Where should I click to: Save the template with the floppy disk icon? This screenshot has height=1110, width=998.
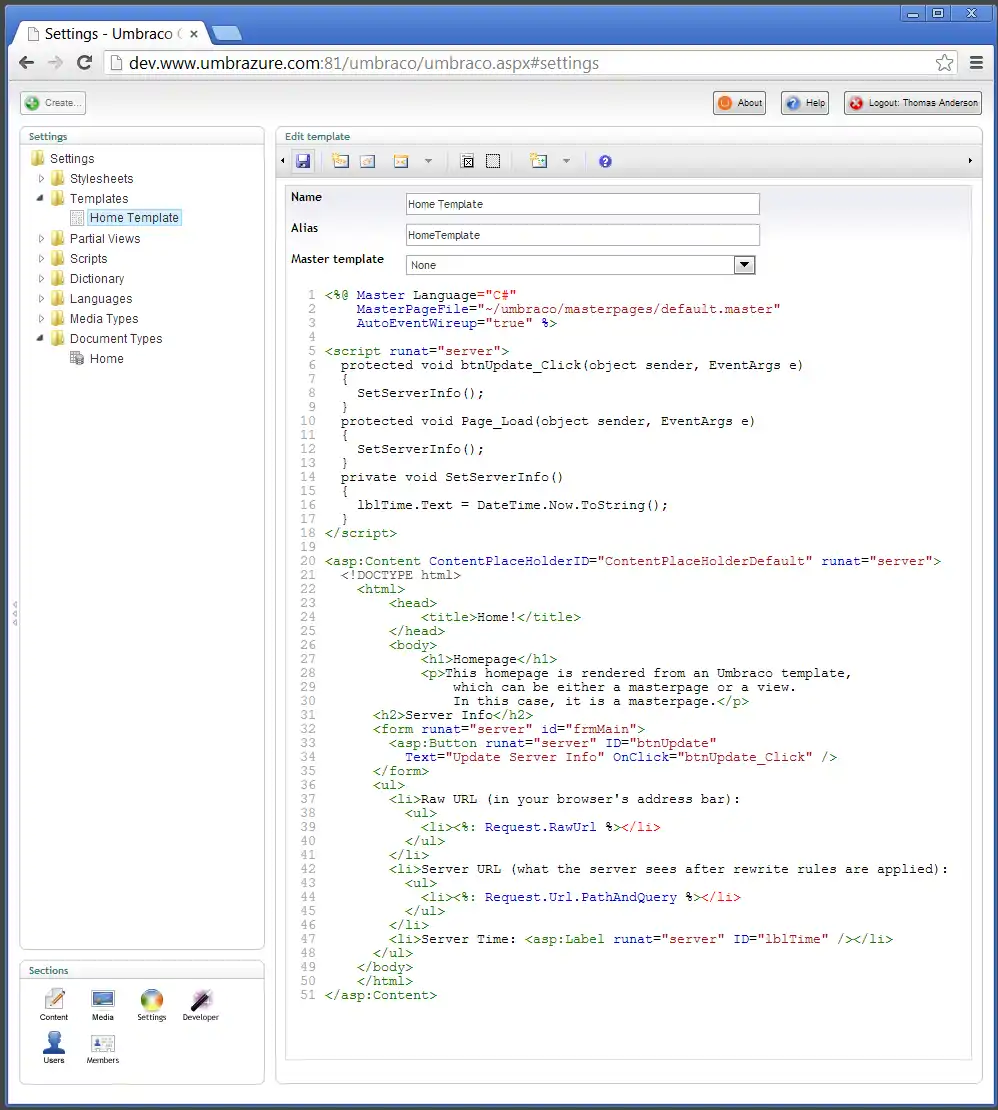click(x=303, y=161)
